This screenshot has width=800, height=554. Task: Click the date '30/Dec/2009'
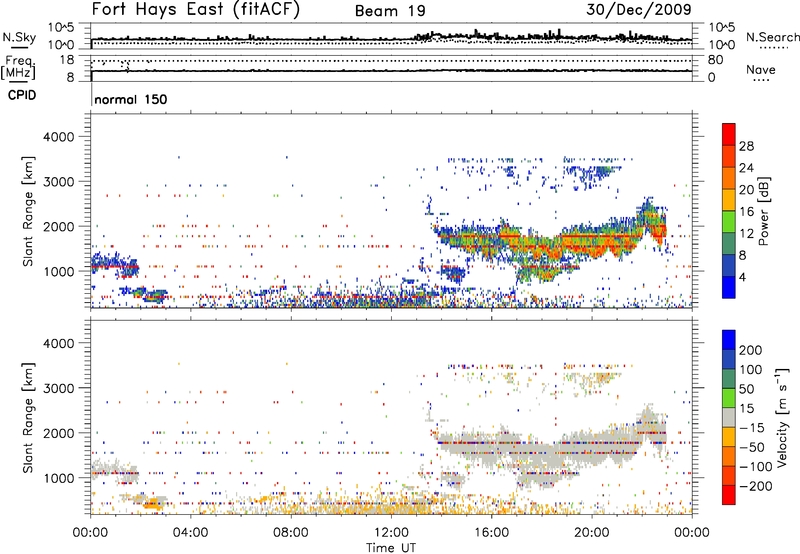639,10
